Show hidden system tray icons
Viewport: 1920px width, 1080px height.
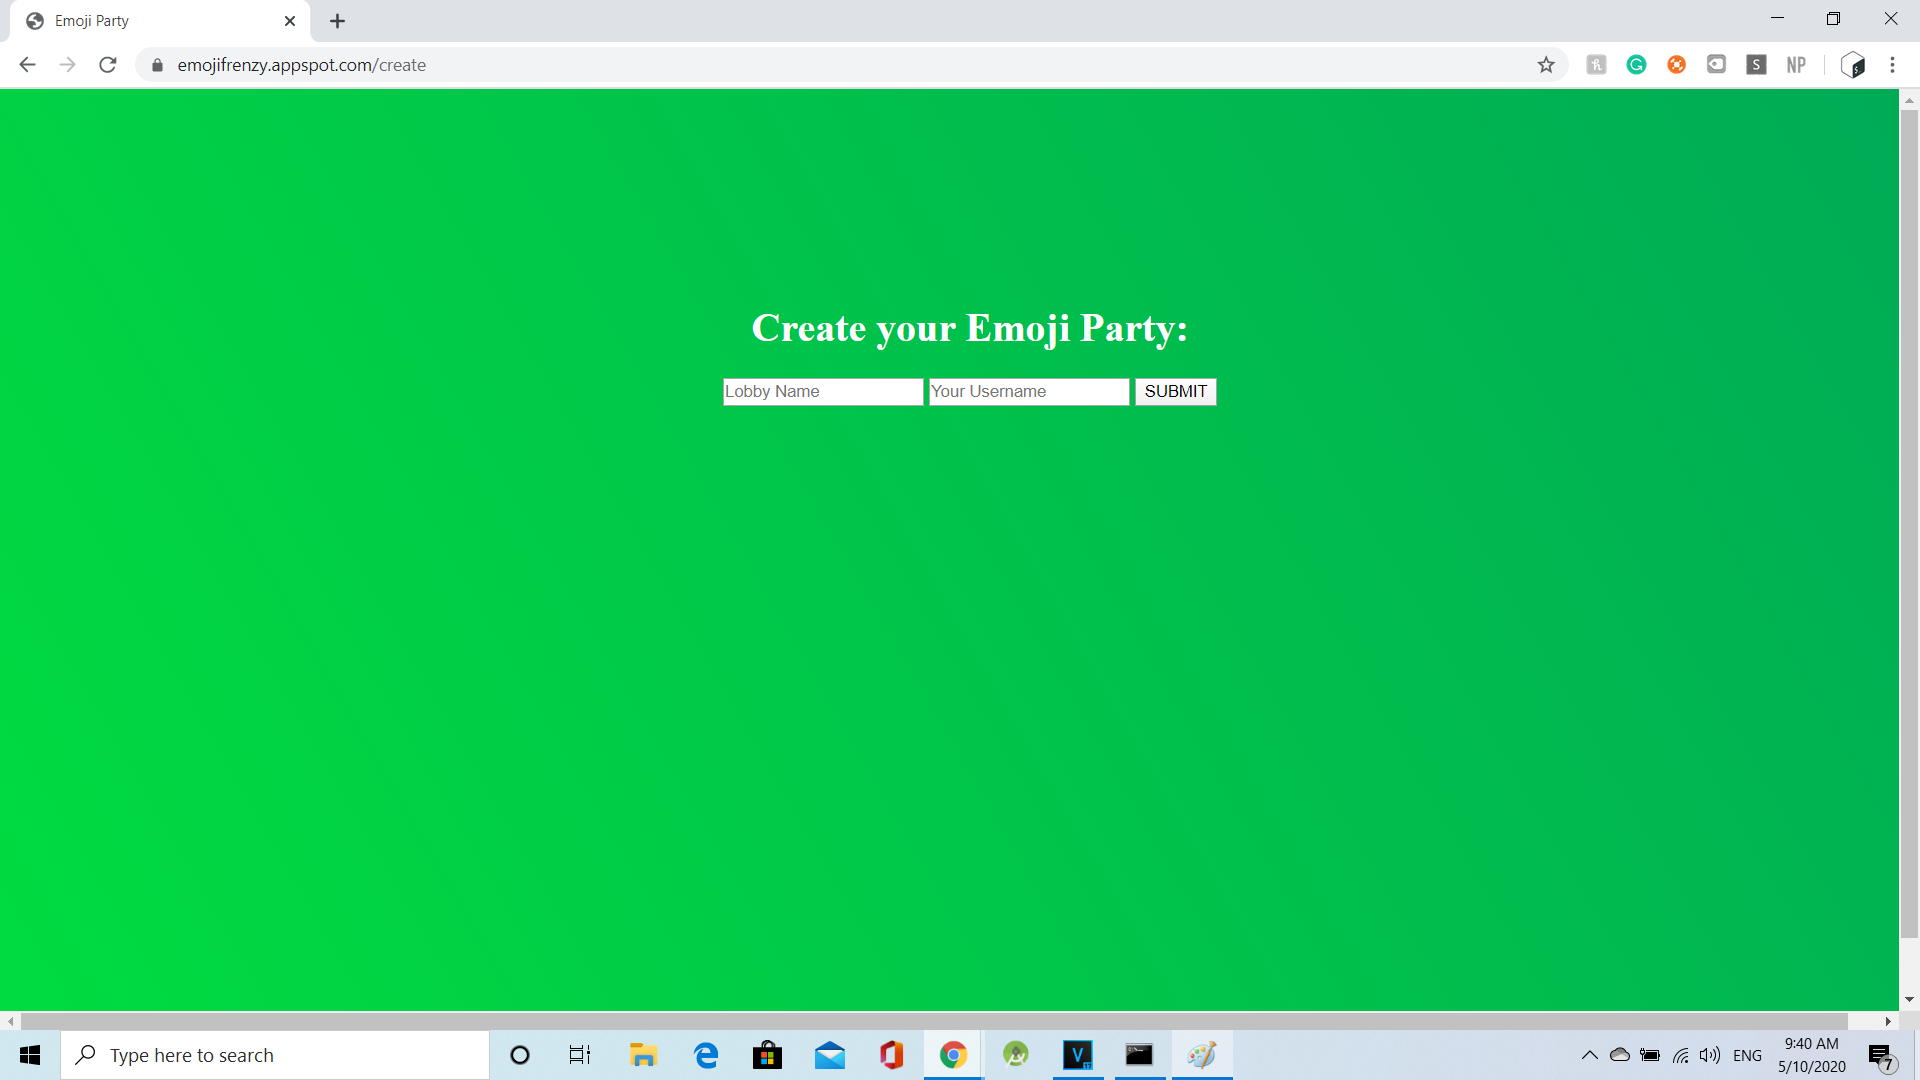(1589, 1055)
